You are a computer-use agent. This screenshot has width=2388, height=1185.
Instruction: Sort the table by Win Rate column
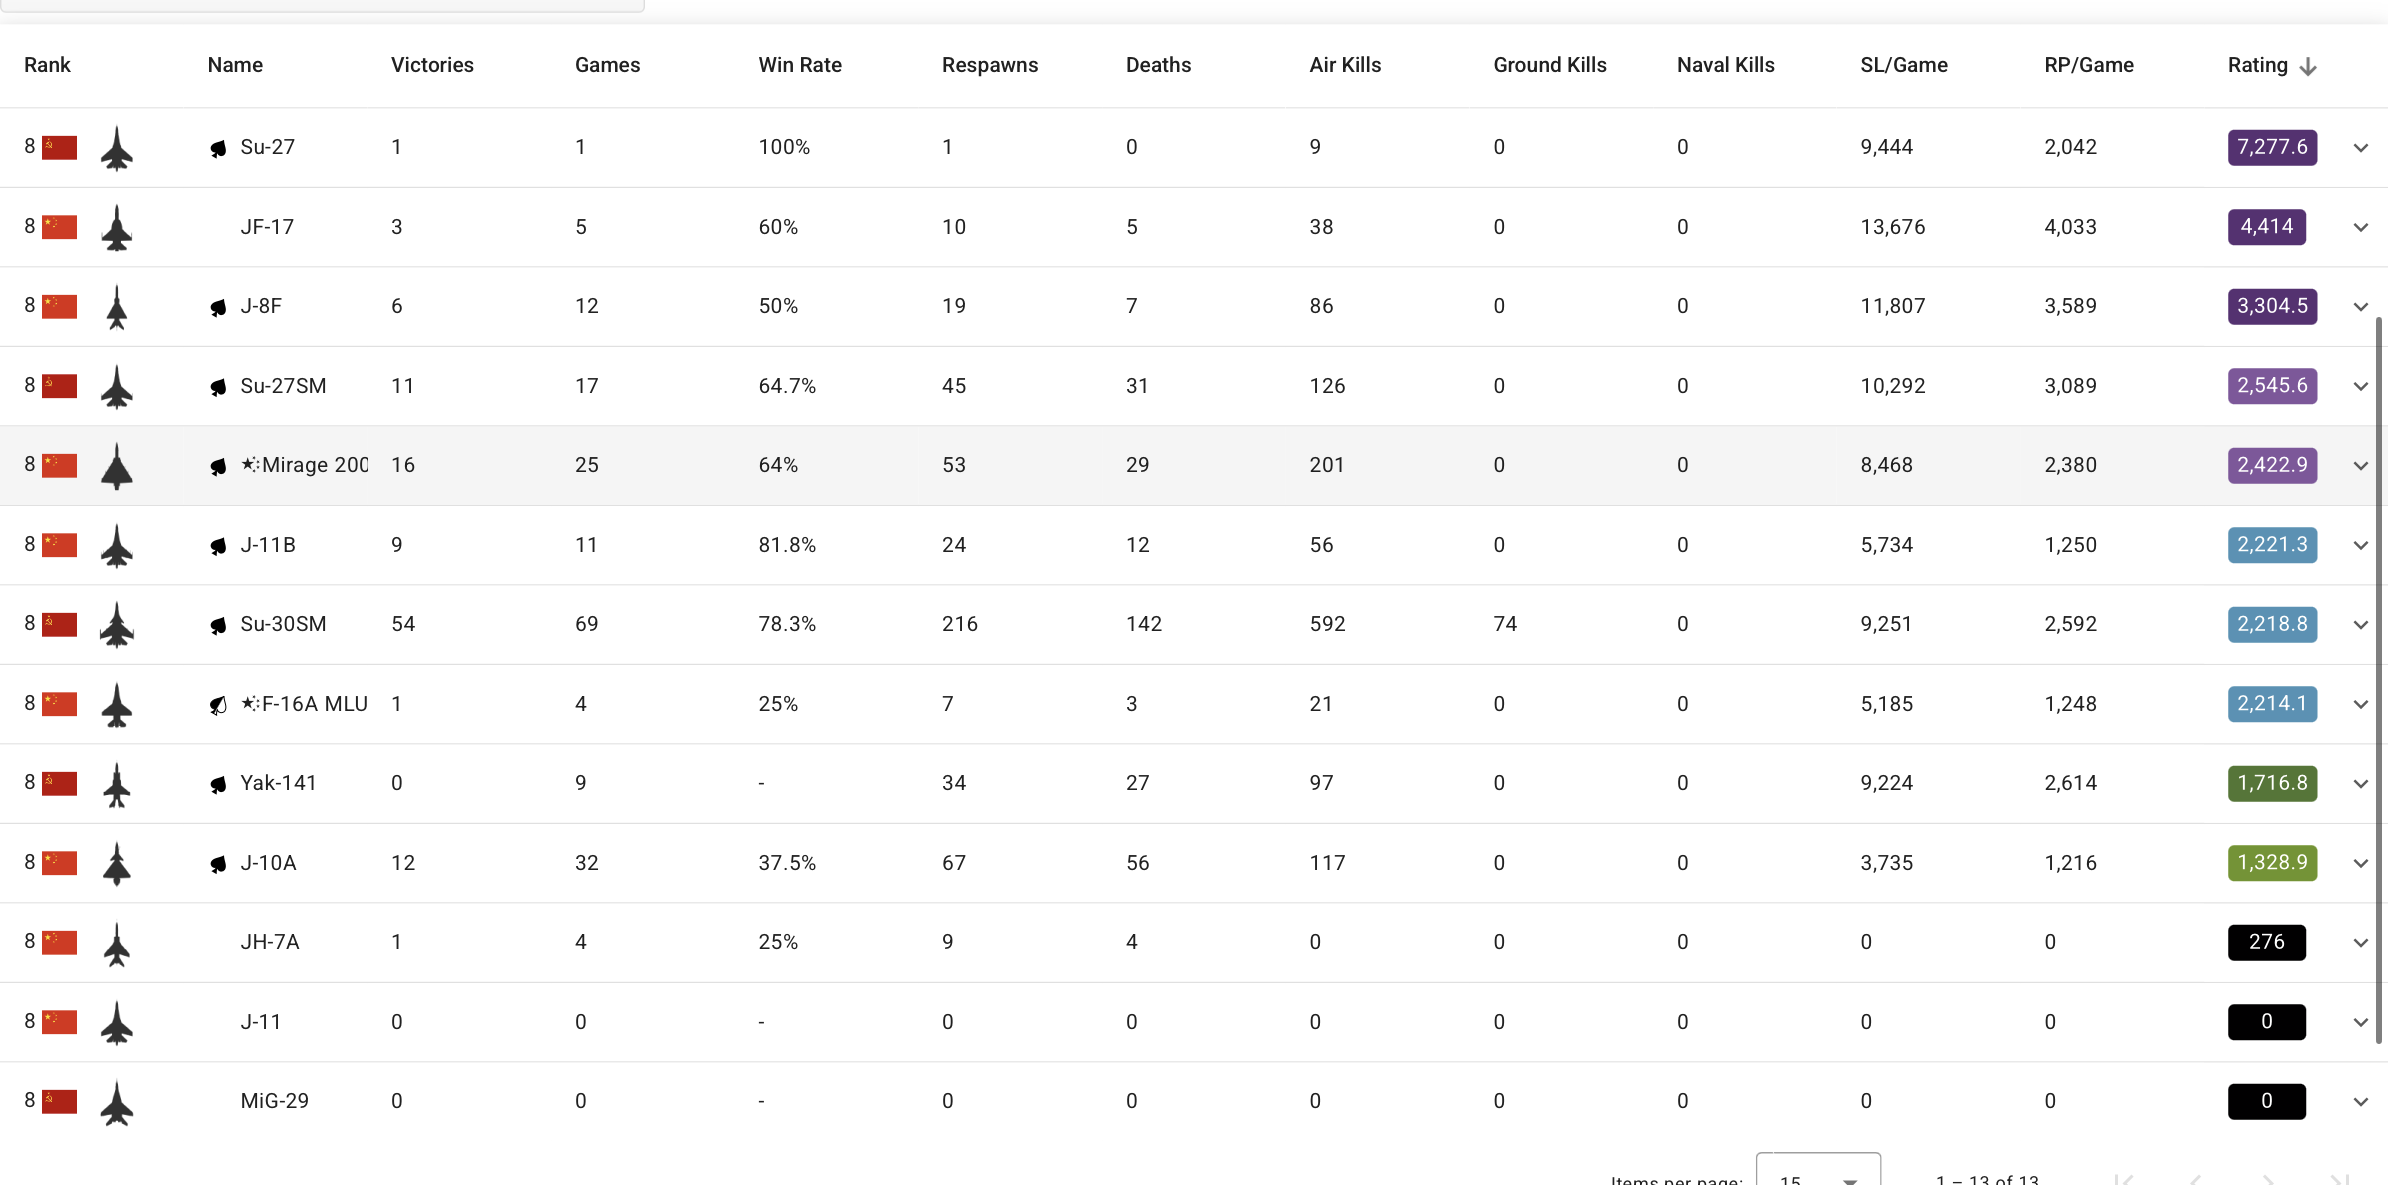pos(800,65)
